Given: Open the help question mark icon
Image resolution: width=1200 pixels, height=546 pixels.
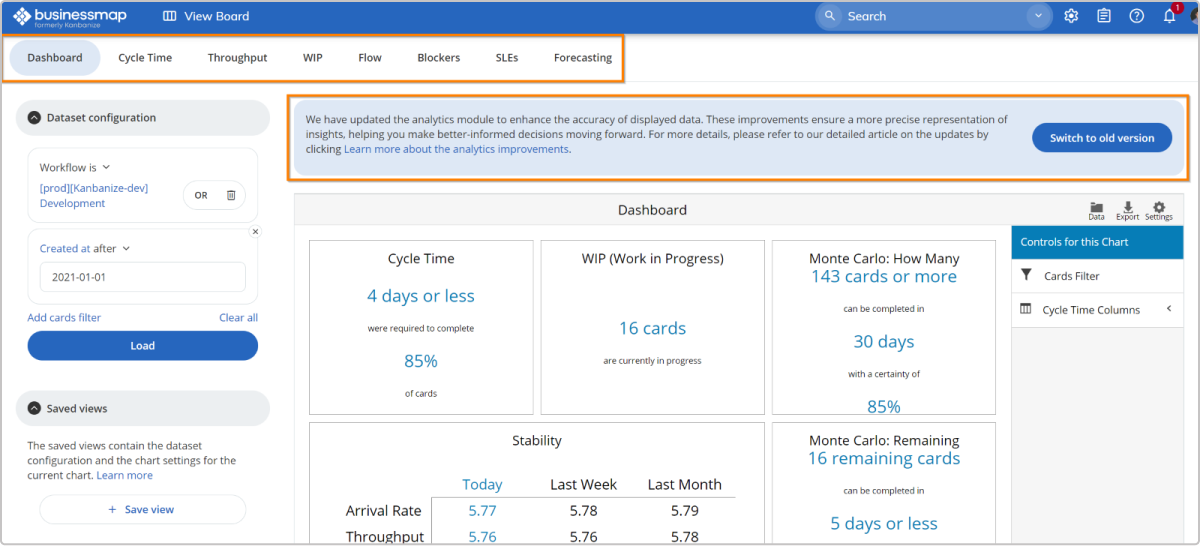Looking at the screenshot, I should pos(1136,16).
